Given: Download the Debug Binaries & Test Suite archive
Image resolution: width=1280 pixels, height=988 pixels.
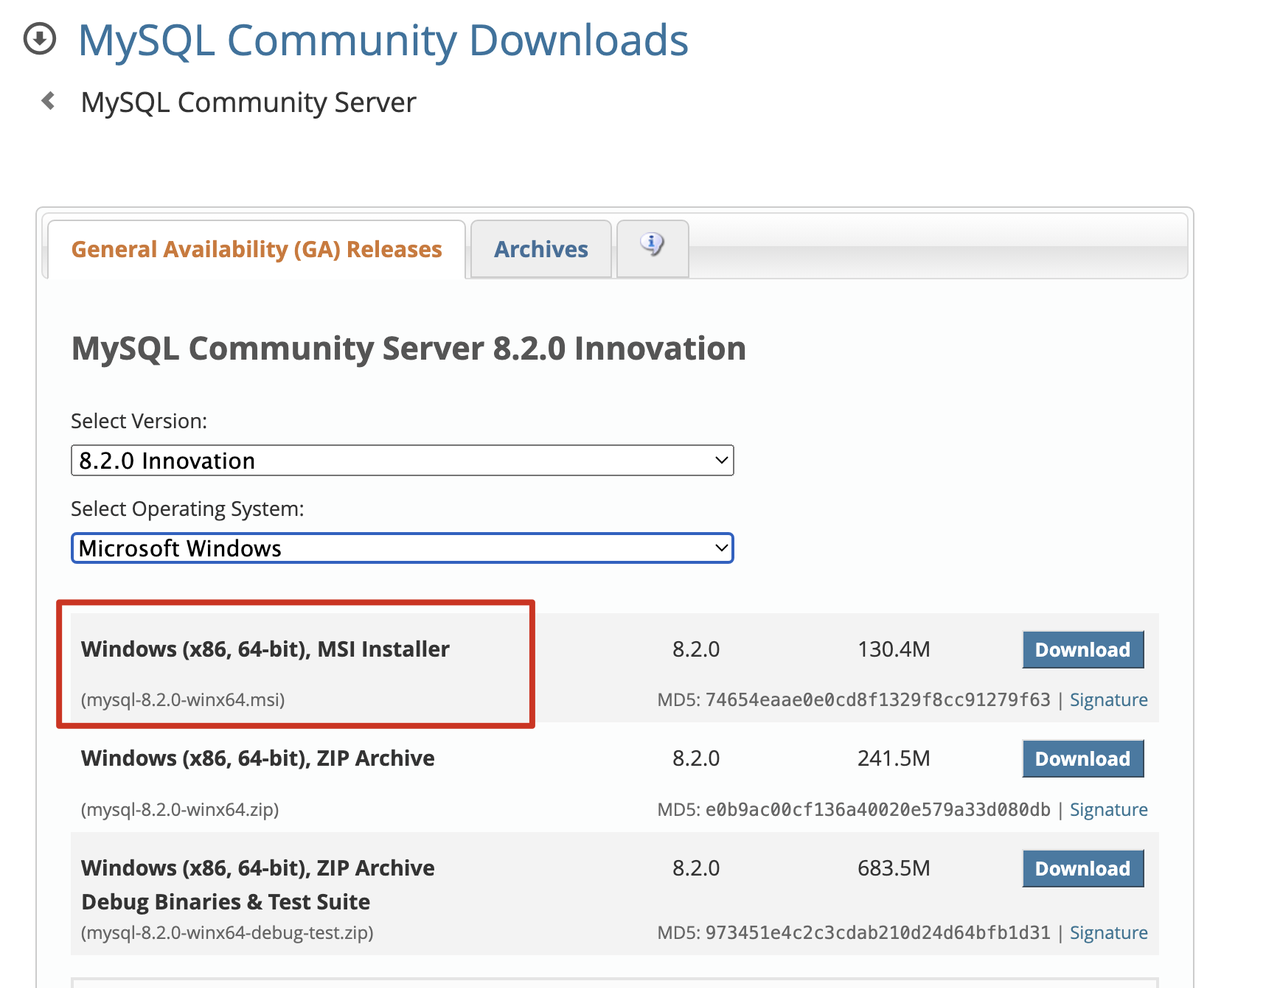Looking at the screenshot, I should [x=1083, y=868].
